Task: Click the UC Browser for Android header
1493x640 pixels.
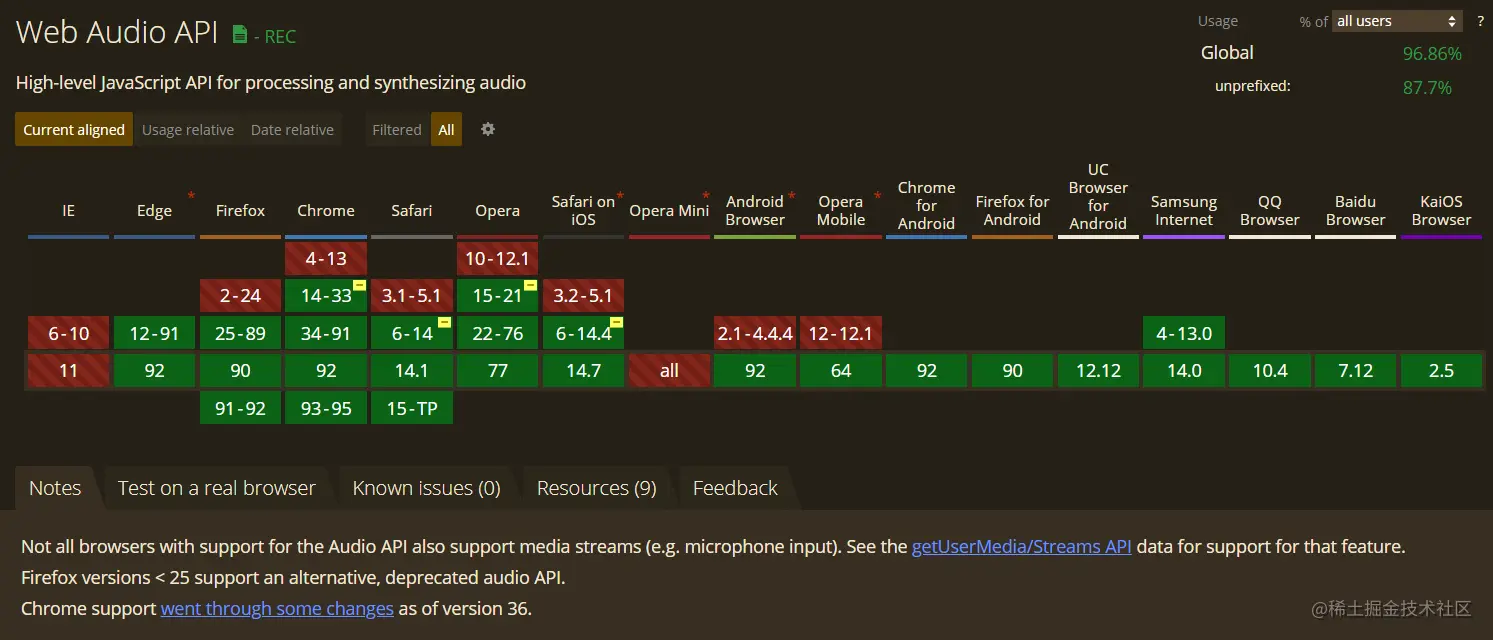Action: (x=1098, y=197)
